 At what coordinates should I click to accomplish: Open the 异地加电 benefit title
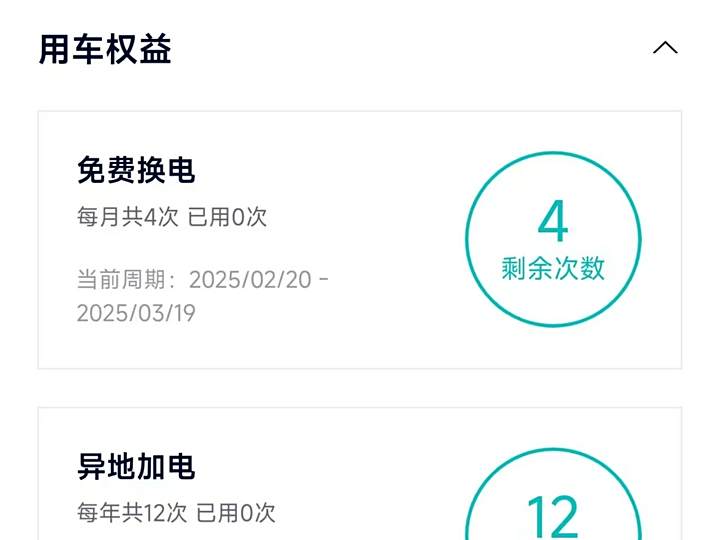coord(136,467)
